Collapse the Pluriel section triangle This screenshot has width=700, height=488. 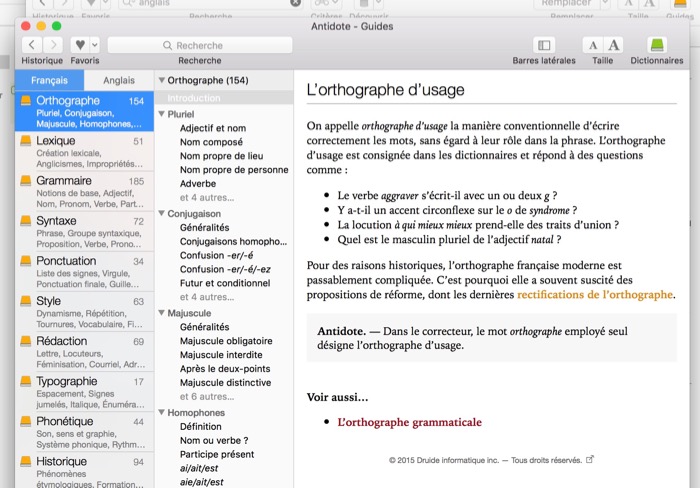coord(162,115)
